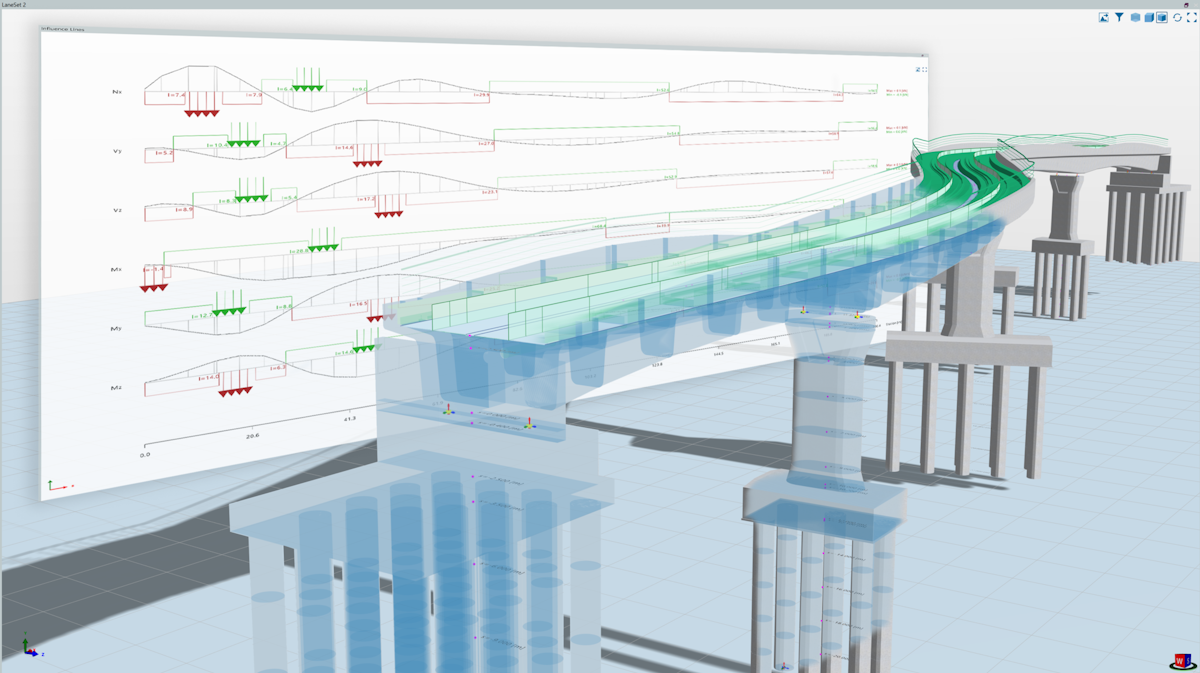The height and width of the screenshot is (673, 1200).
Task: Click the highlighted x-ray cube view icon
Action: click(1162, 17)
